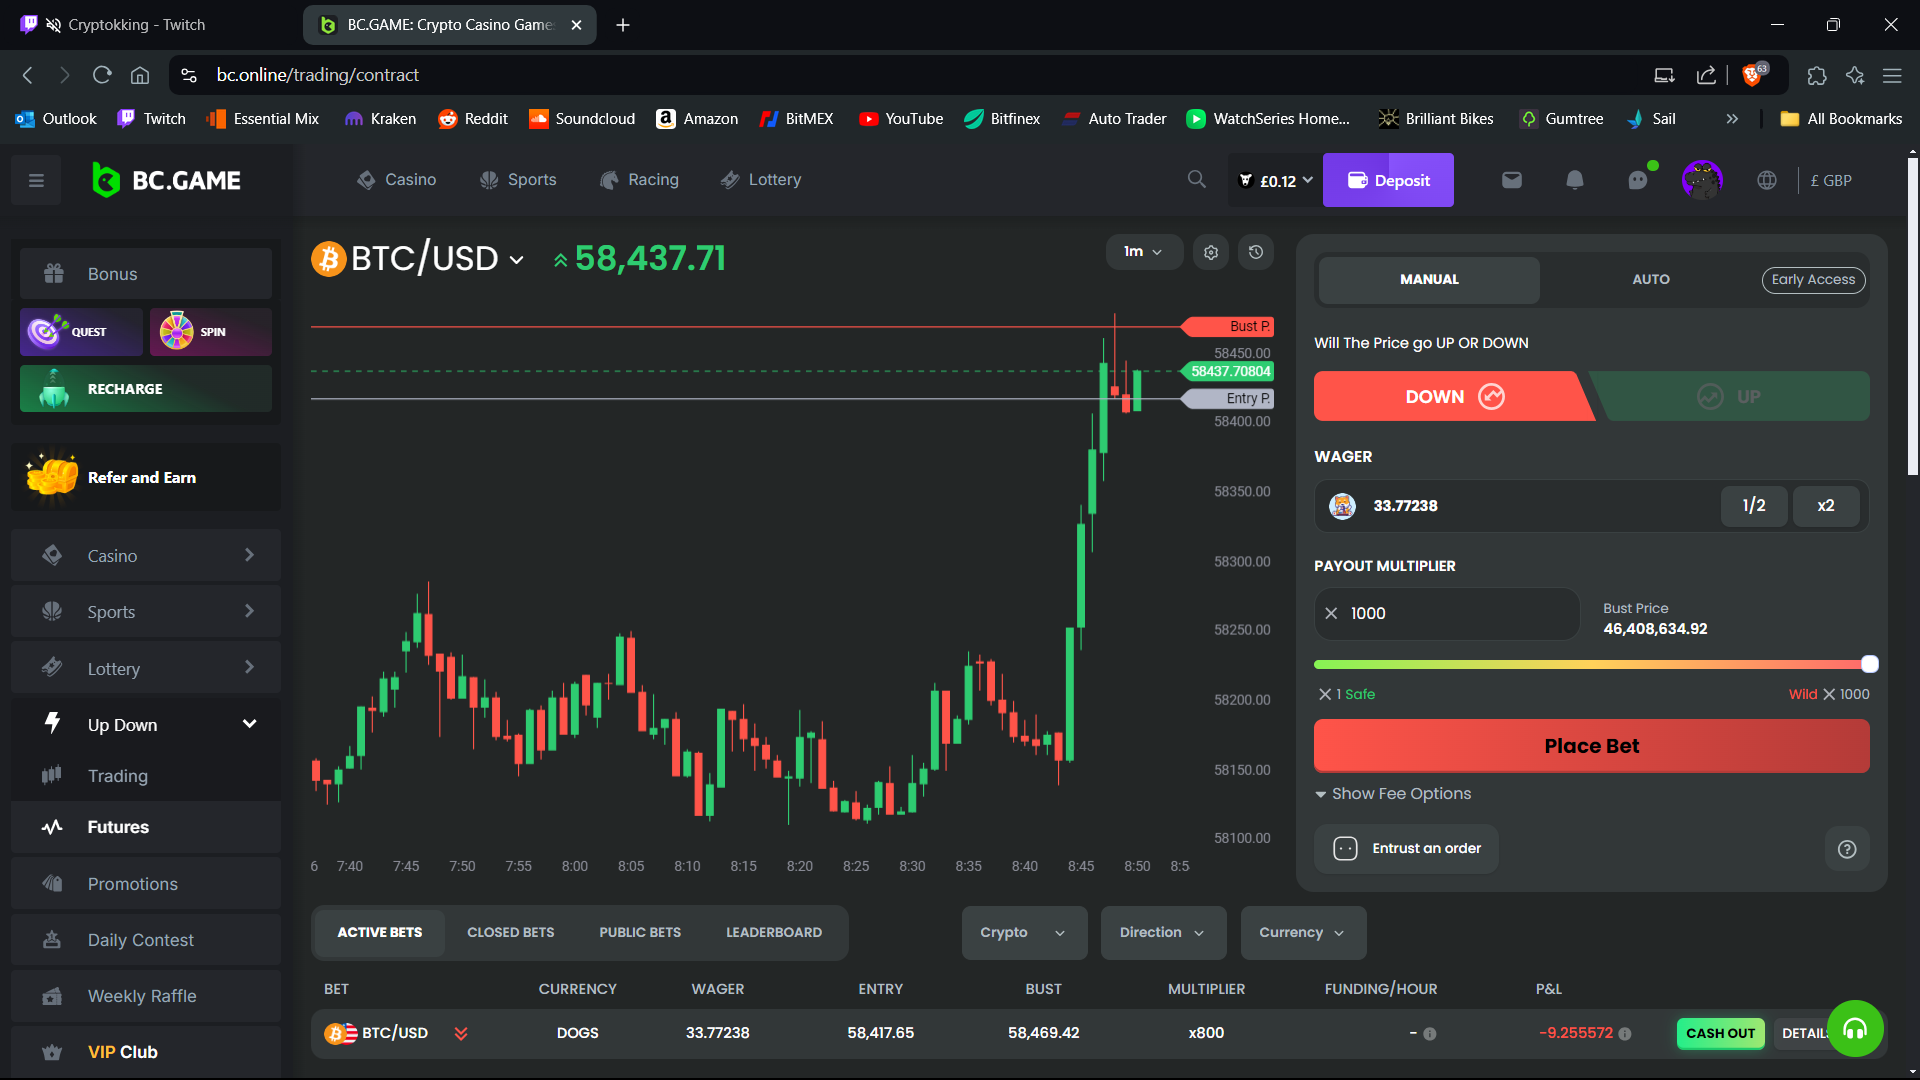Expand Casino sidebar section

pos(146,556)
